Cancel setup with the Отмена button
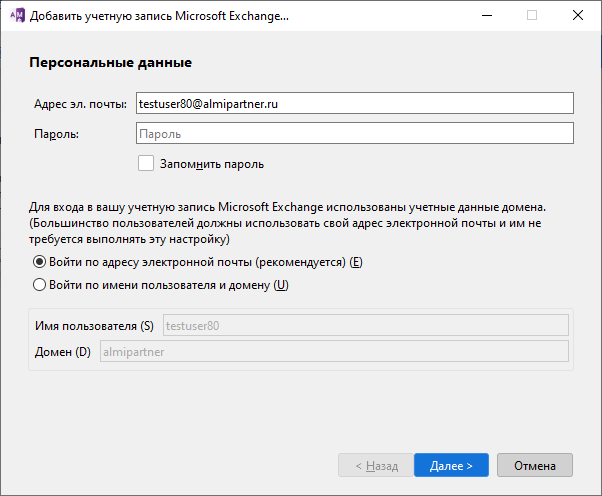Viewport: 602px width, 496px height. (x=535, y=465)
